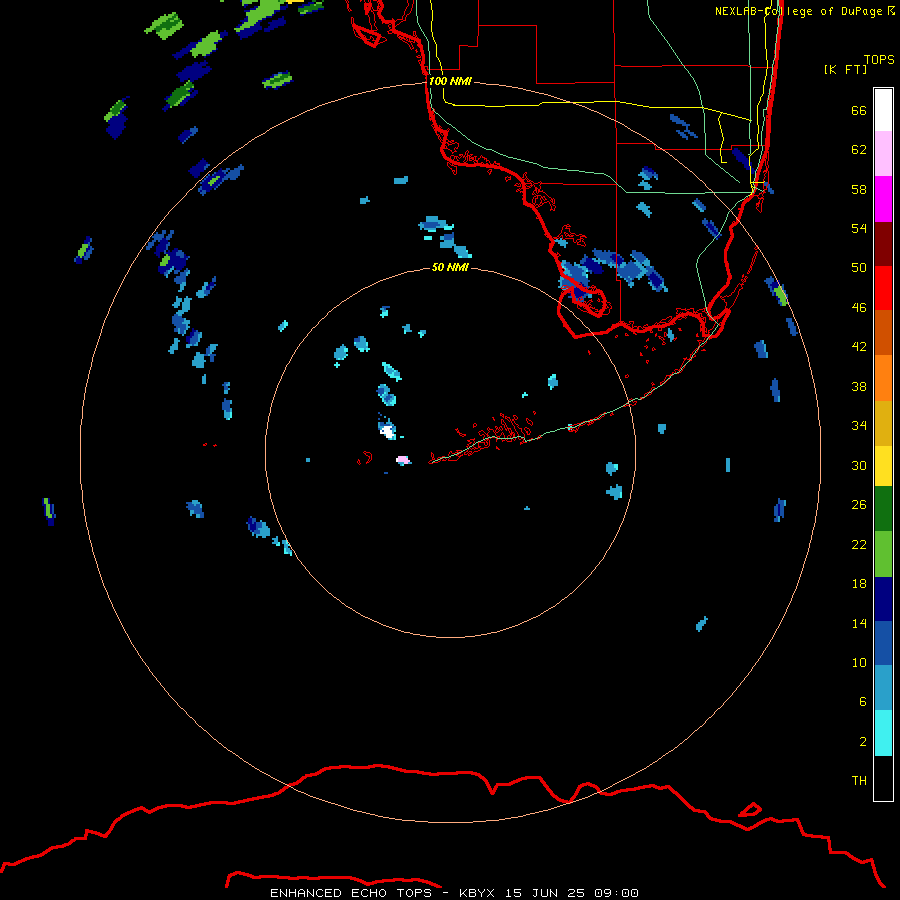This screenshot has height=900, width=900.
Task: Click the navy blue legend swatch
Action: [x=883, y=599]
